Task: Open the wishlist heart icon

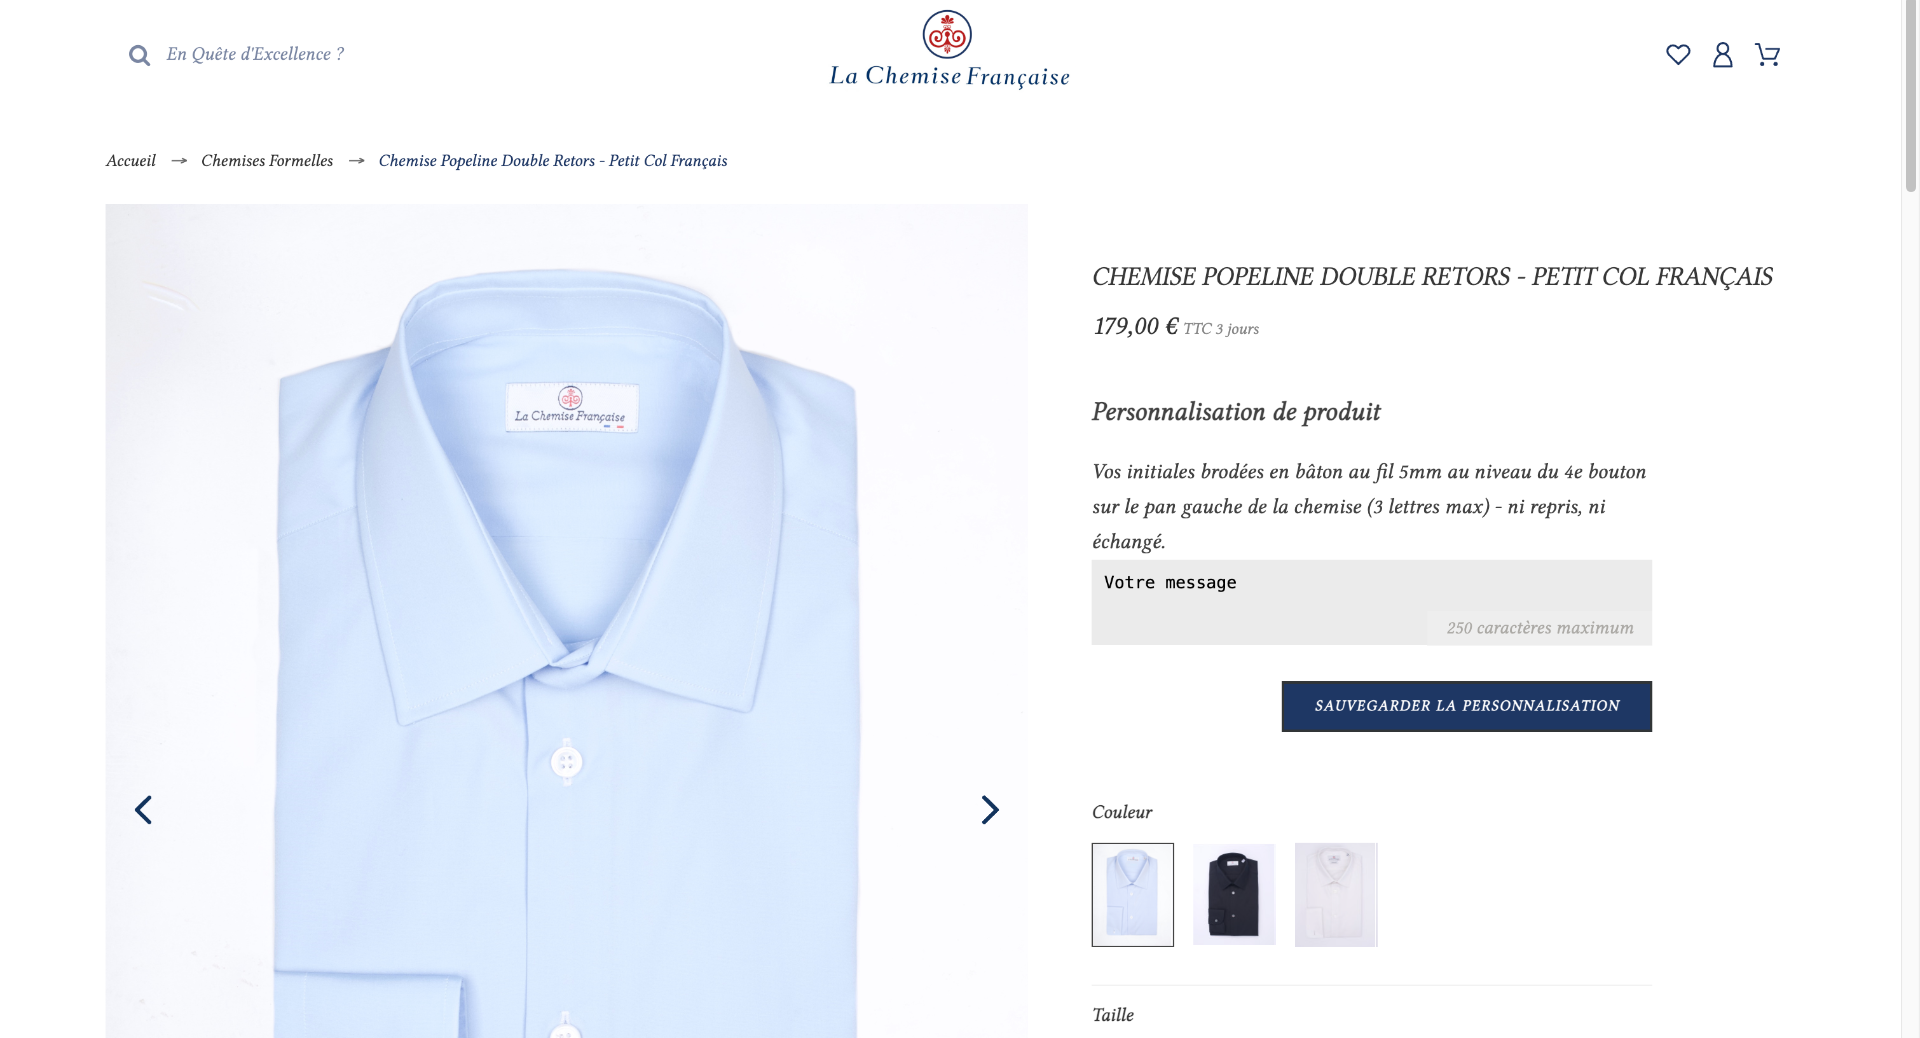Action: [1678, 54]
